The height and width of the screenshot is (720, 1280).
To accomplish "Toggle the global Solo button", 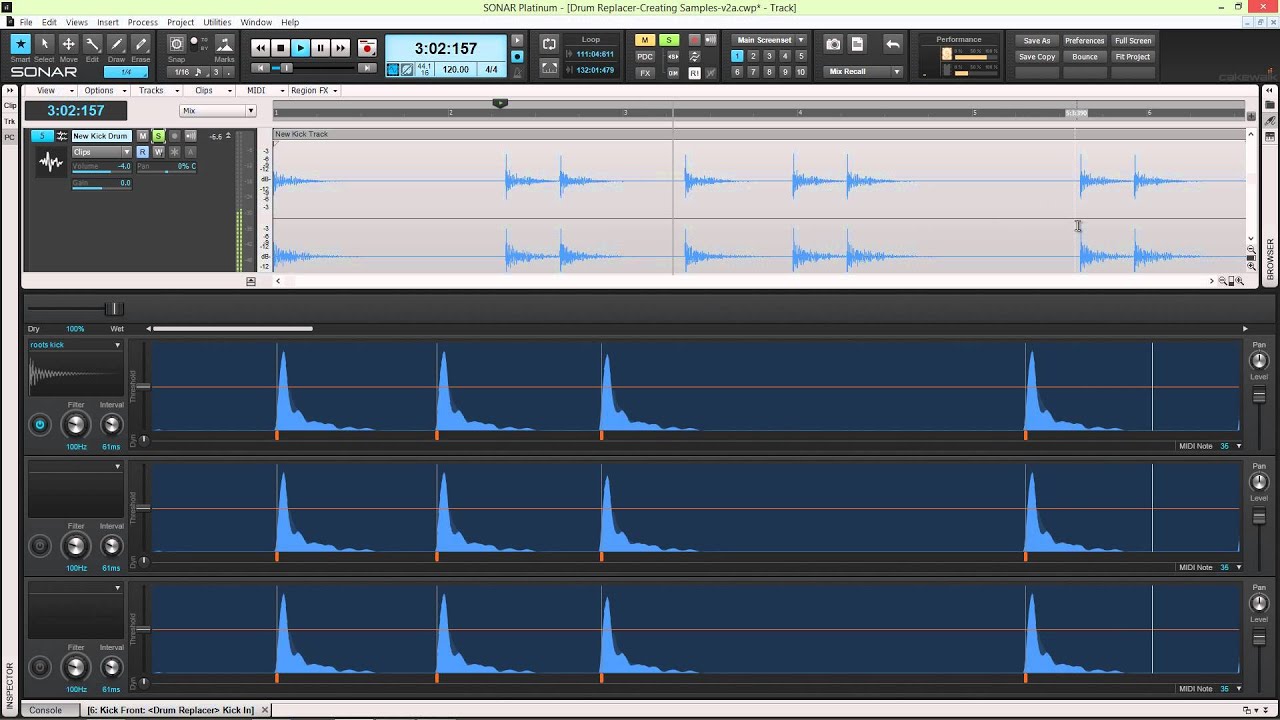I will (x=669, y=40).
